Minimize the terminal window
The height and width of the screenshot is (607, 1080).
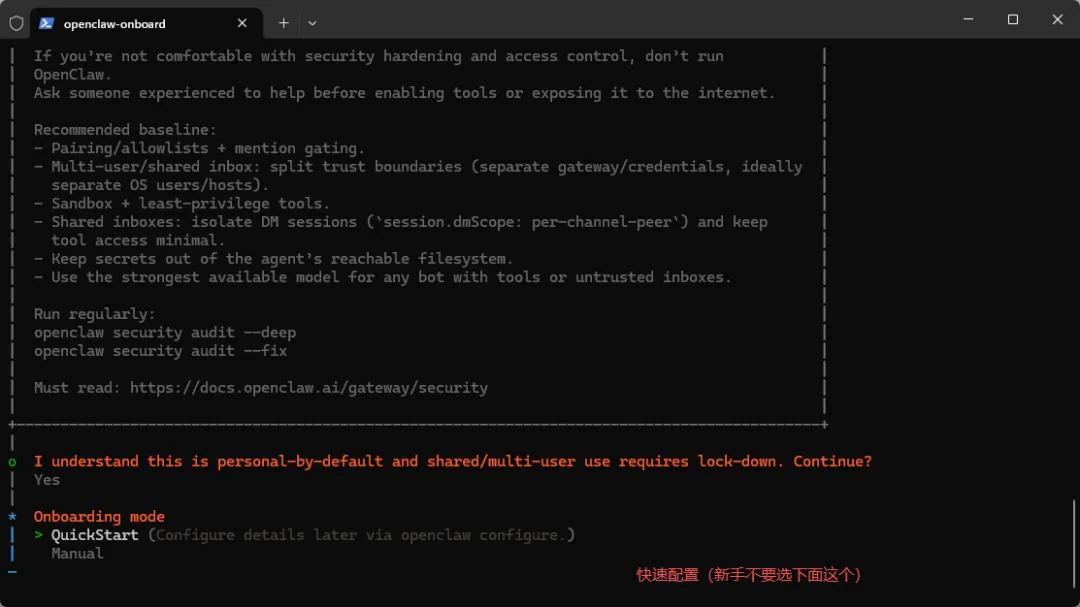967,20
